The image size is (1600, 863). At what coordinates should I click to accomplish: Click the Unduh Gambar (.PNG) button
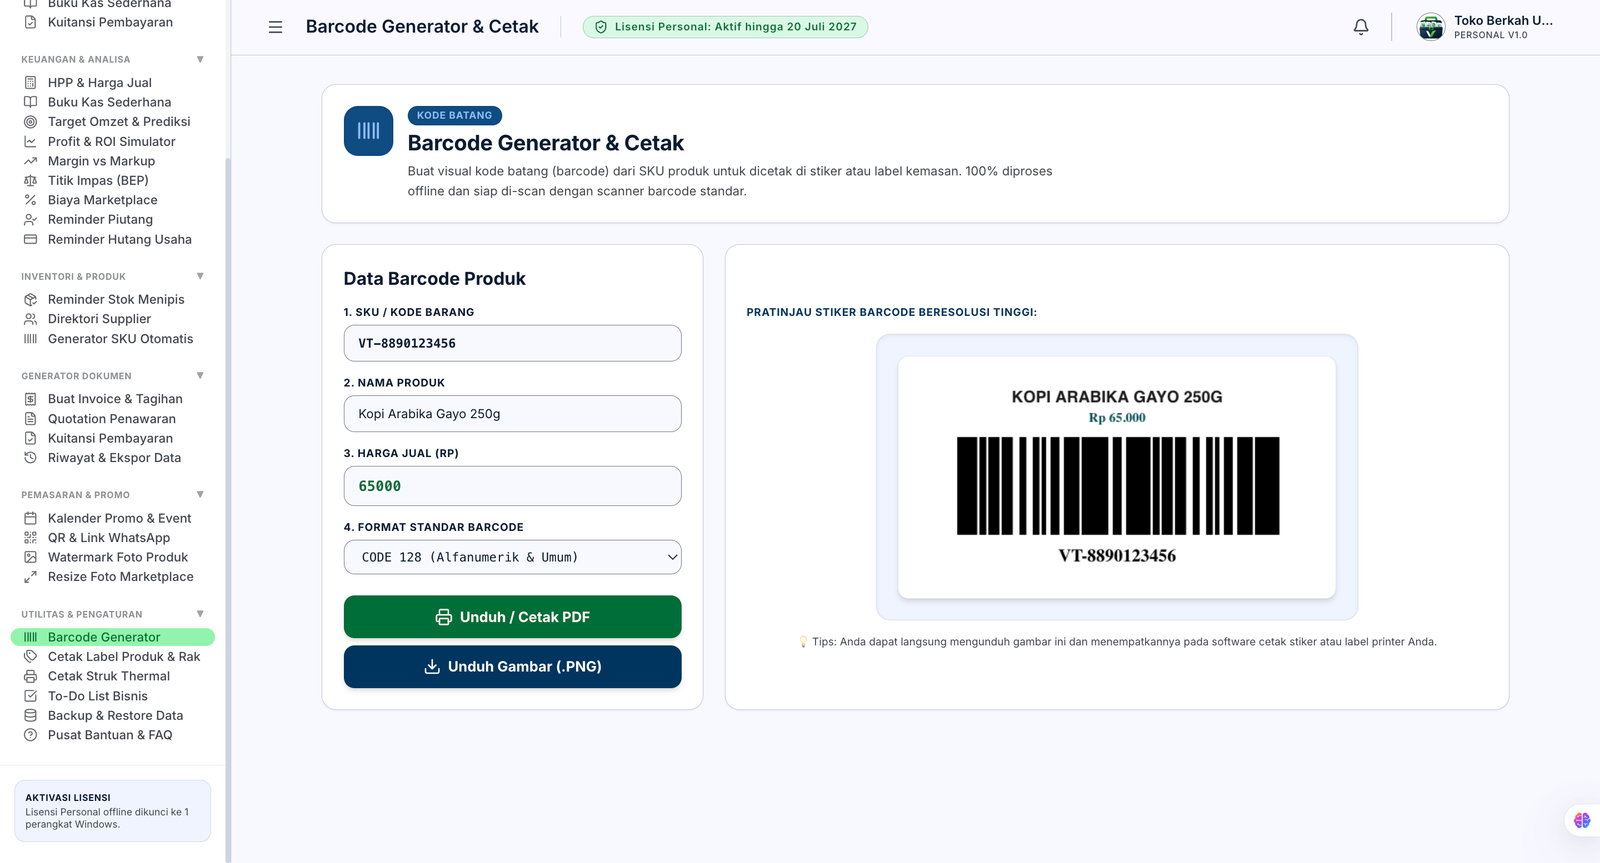[x=512, y=667]
